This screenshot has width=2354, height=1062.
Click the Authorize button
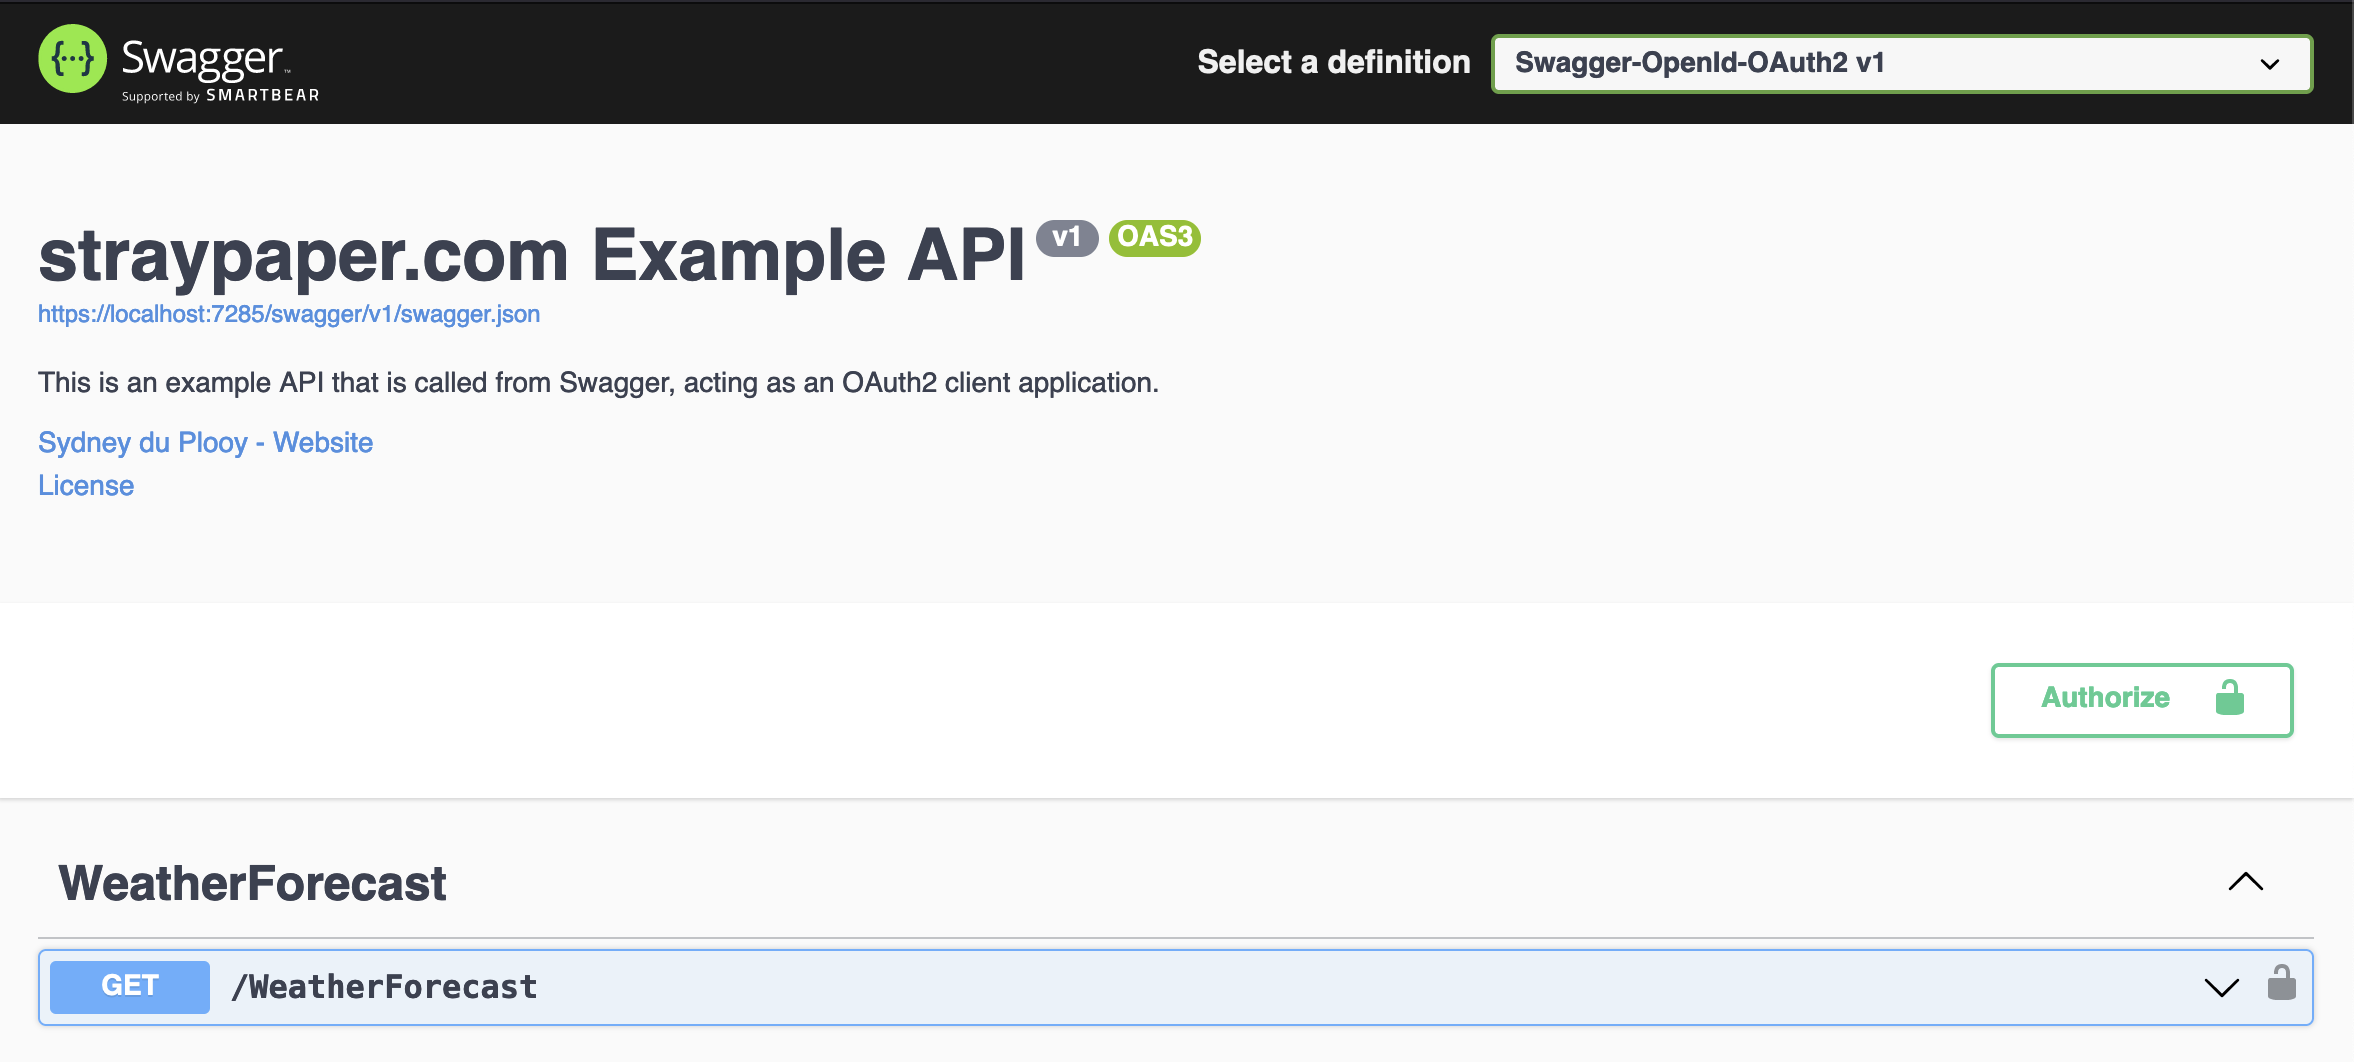click(2142, 700)
